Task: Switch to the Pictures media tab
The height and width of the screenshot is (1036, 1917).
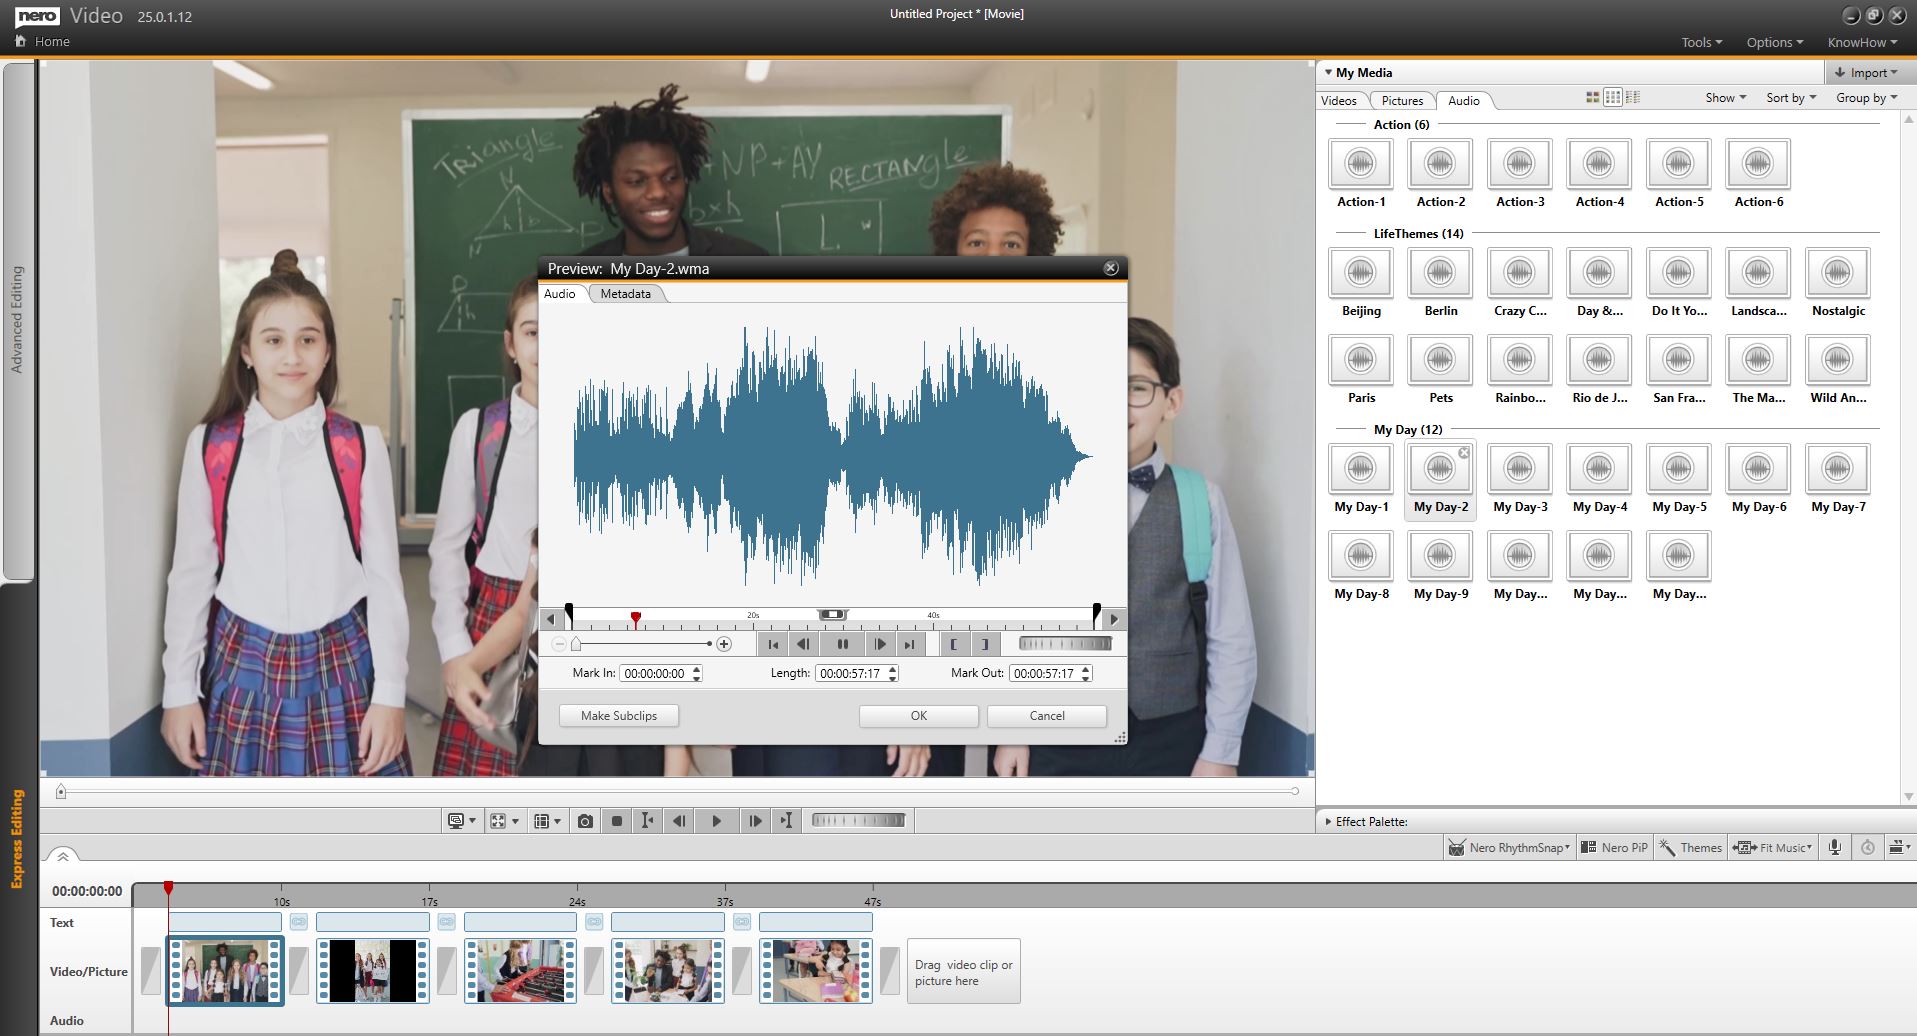Action: (x=1402, y=100)
